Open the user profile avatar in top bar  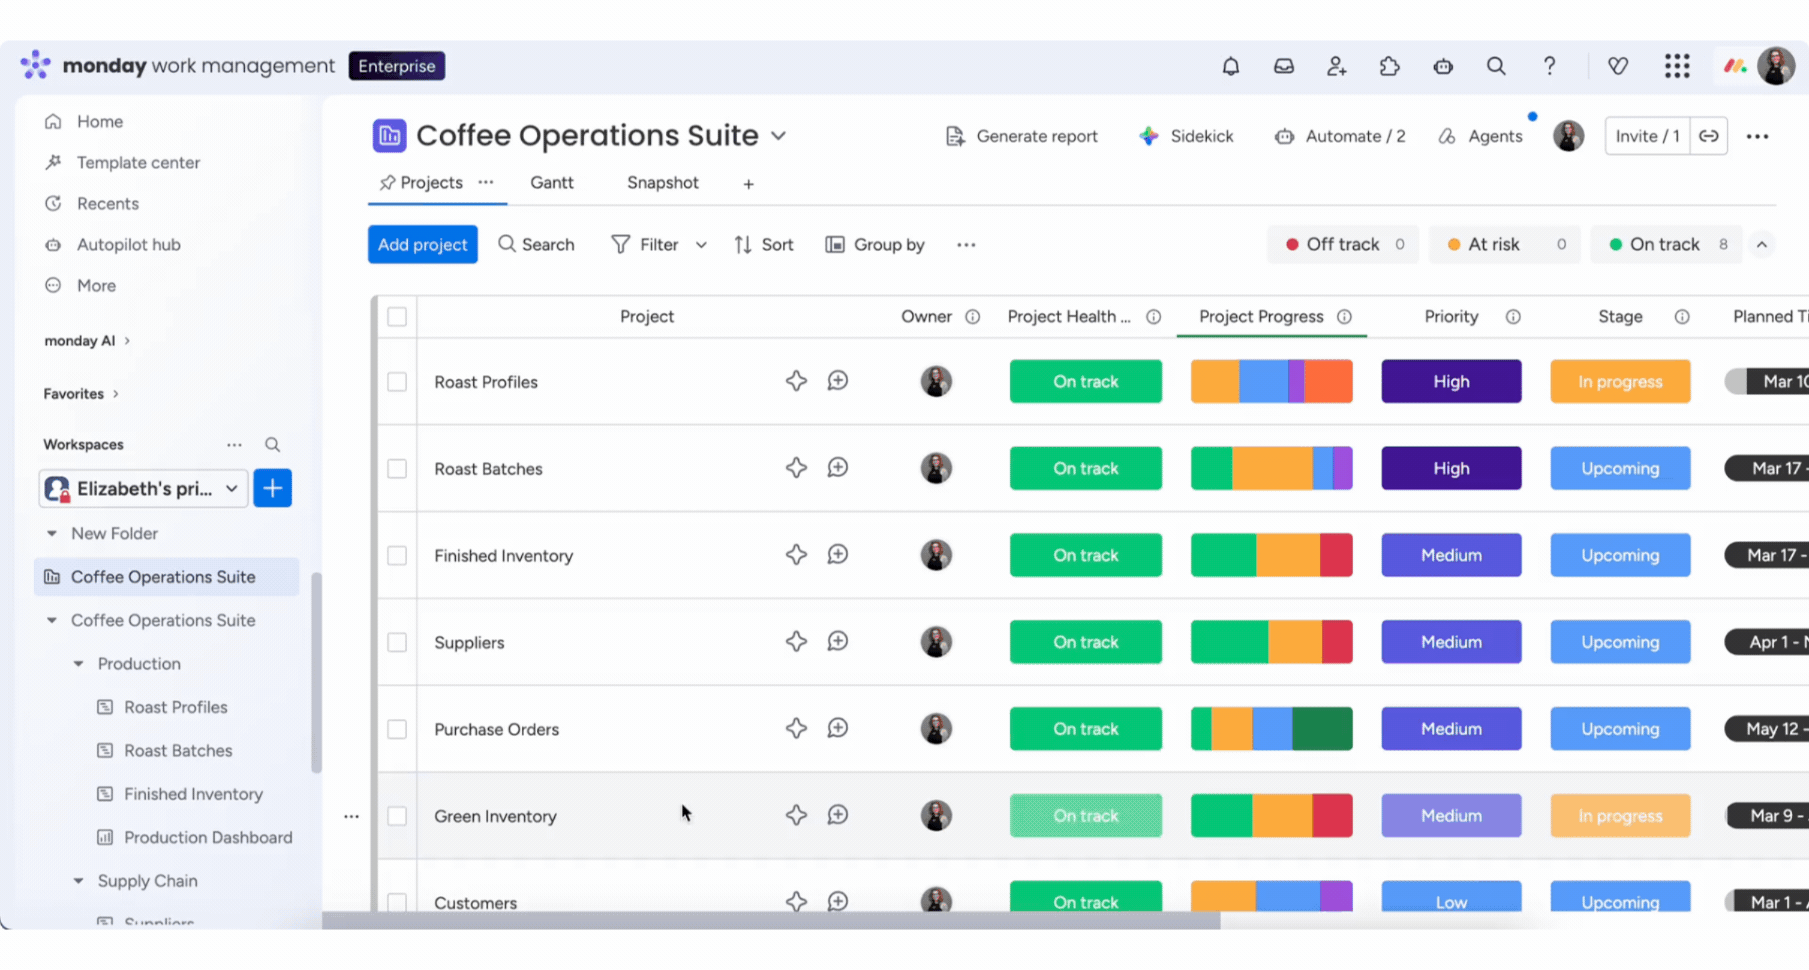[1776, 66]
